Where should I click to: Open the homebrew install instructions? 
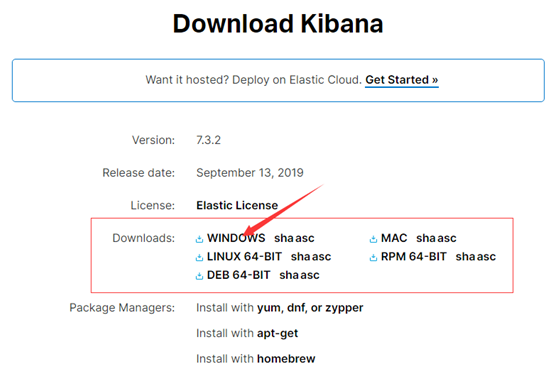pyautogui.click(x=286, y=359)
